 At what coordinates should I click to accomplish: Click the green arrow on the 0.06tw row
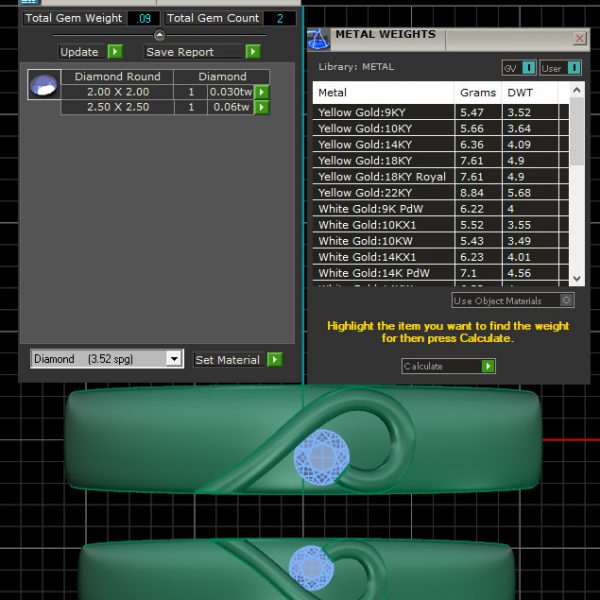262,107
